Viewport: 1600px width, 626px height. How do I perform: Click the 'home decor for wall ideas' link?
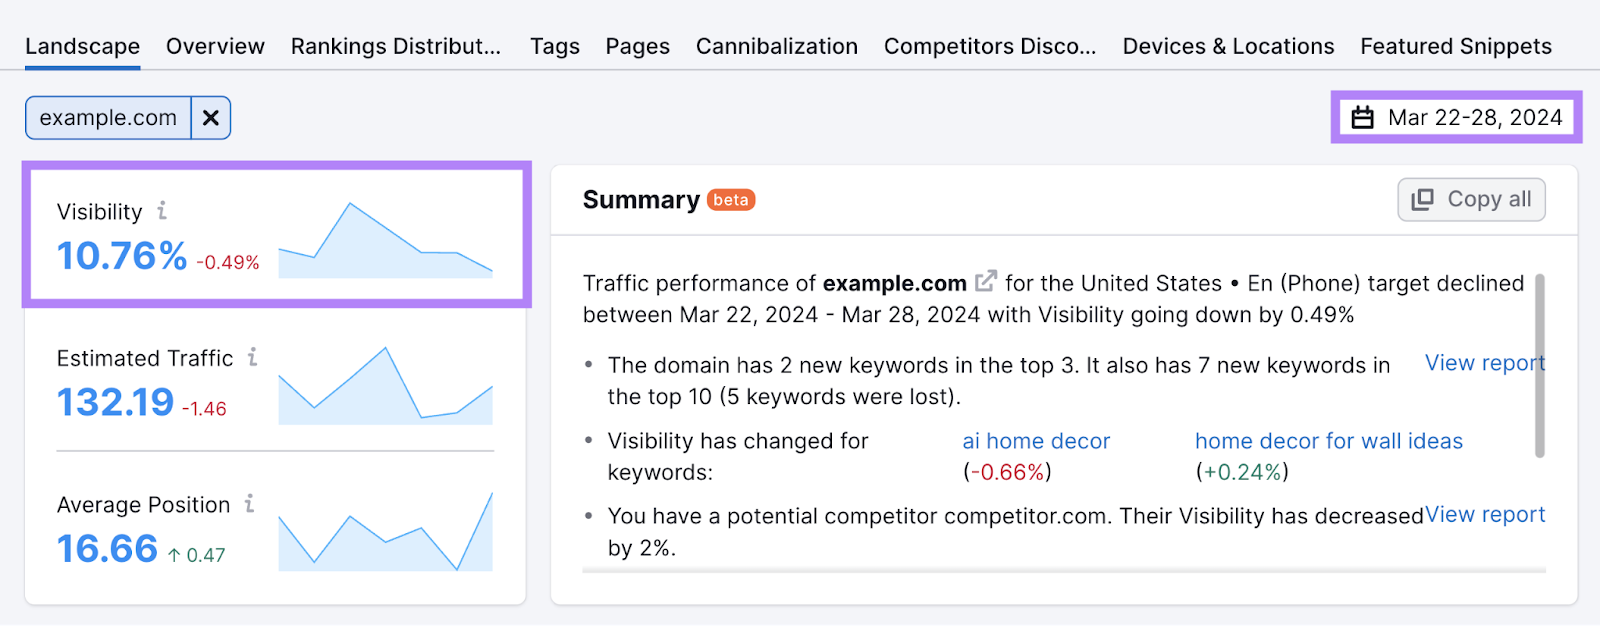point(1328,440)
